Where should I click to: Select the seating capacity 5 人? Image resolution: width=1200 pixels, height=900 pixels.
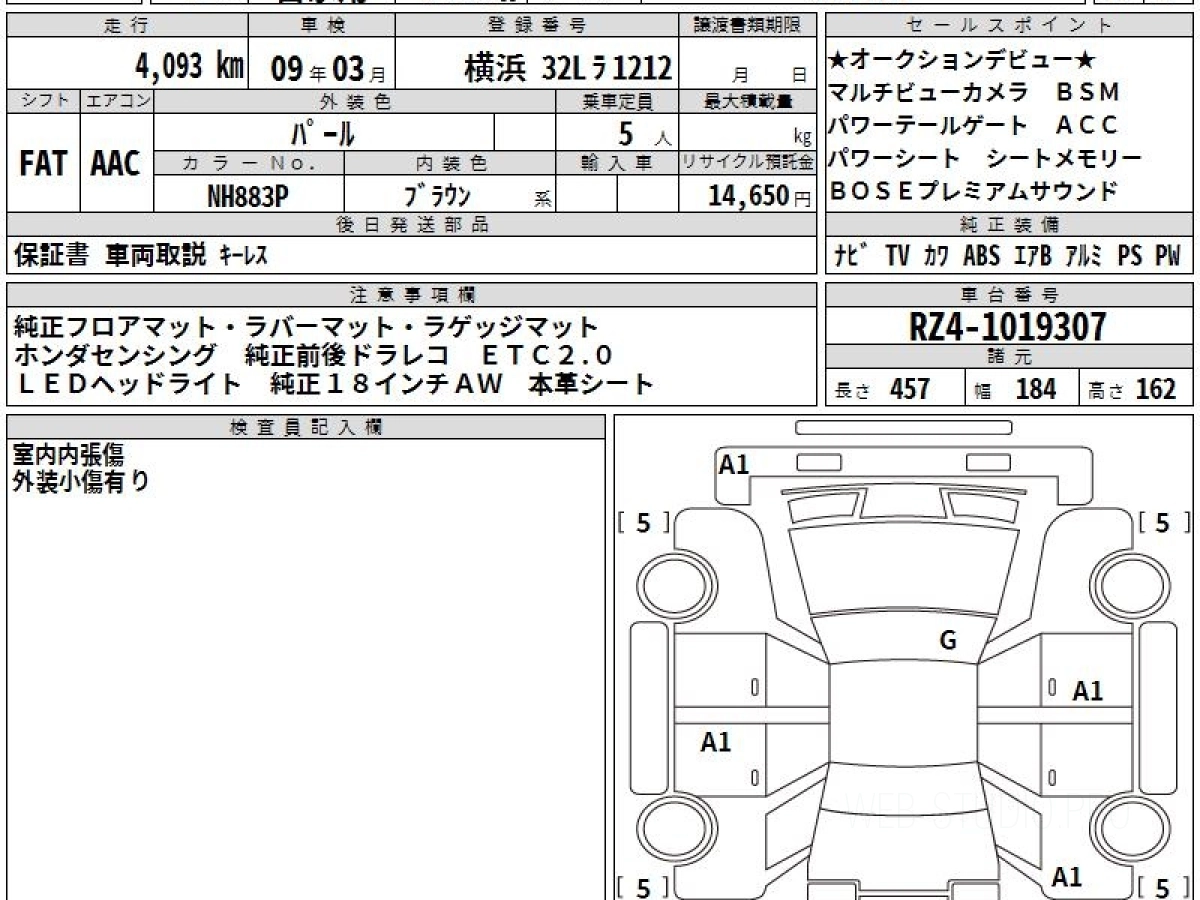pos(644,133)
